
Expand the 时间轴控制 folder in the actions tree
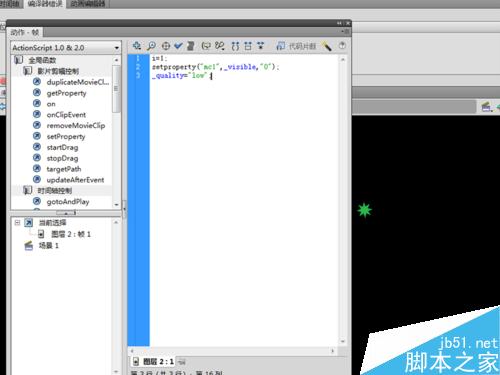pyautogui.click(x=27, y=190)
